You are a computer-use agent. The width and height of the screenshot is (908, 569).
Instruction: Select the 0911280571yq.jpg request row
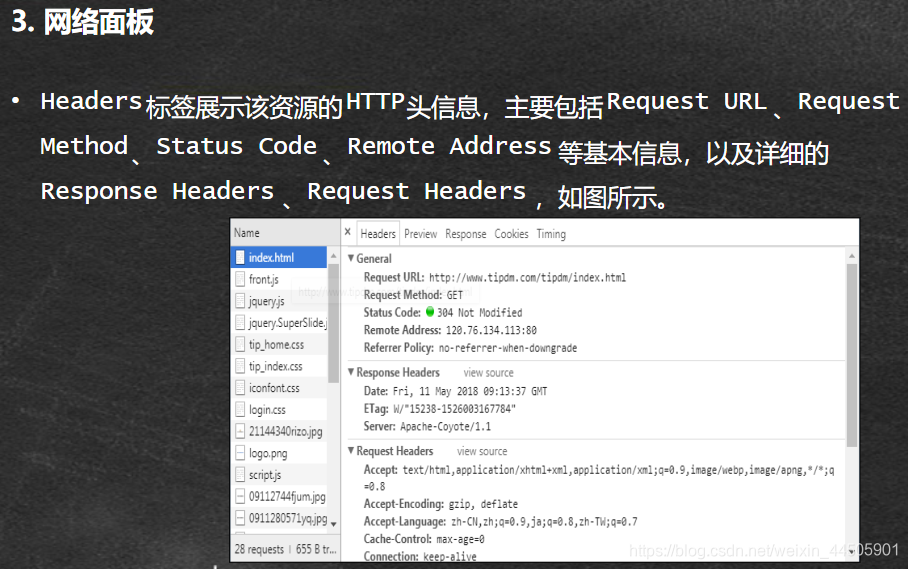(x=279, y=518)
